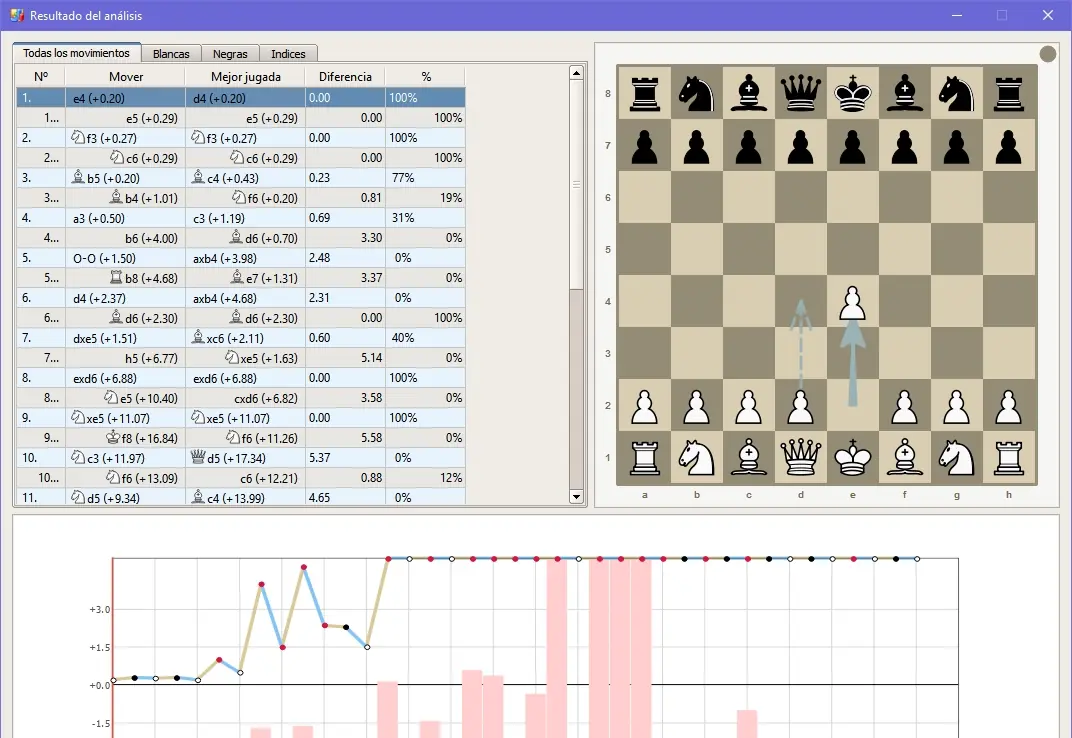Click the Mover column header

pyautogui.click(x=126, y=77)
